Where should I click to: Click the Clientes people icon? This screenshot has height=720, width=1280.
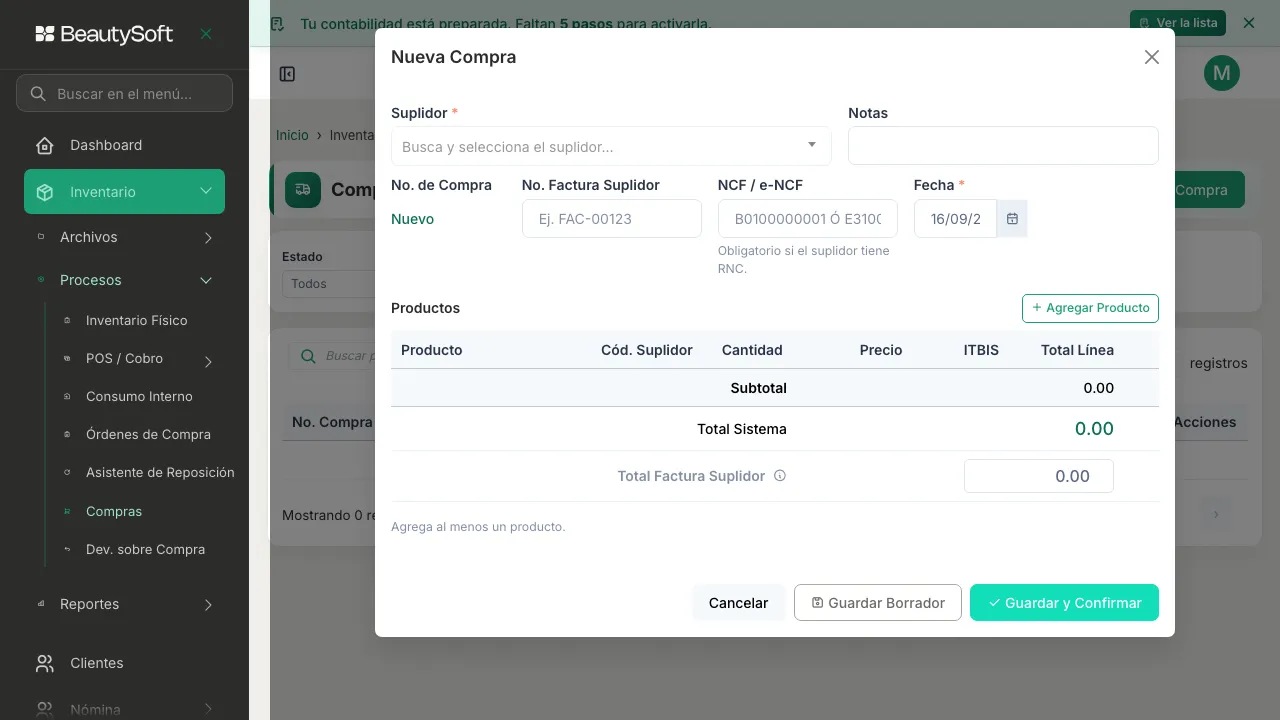pos(45,663)
